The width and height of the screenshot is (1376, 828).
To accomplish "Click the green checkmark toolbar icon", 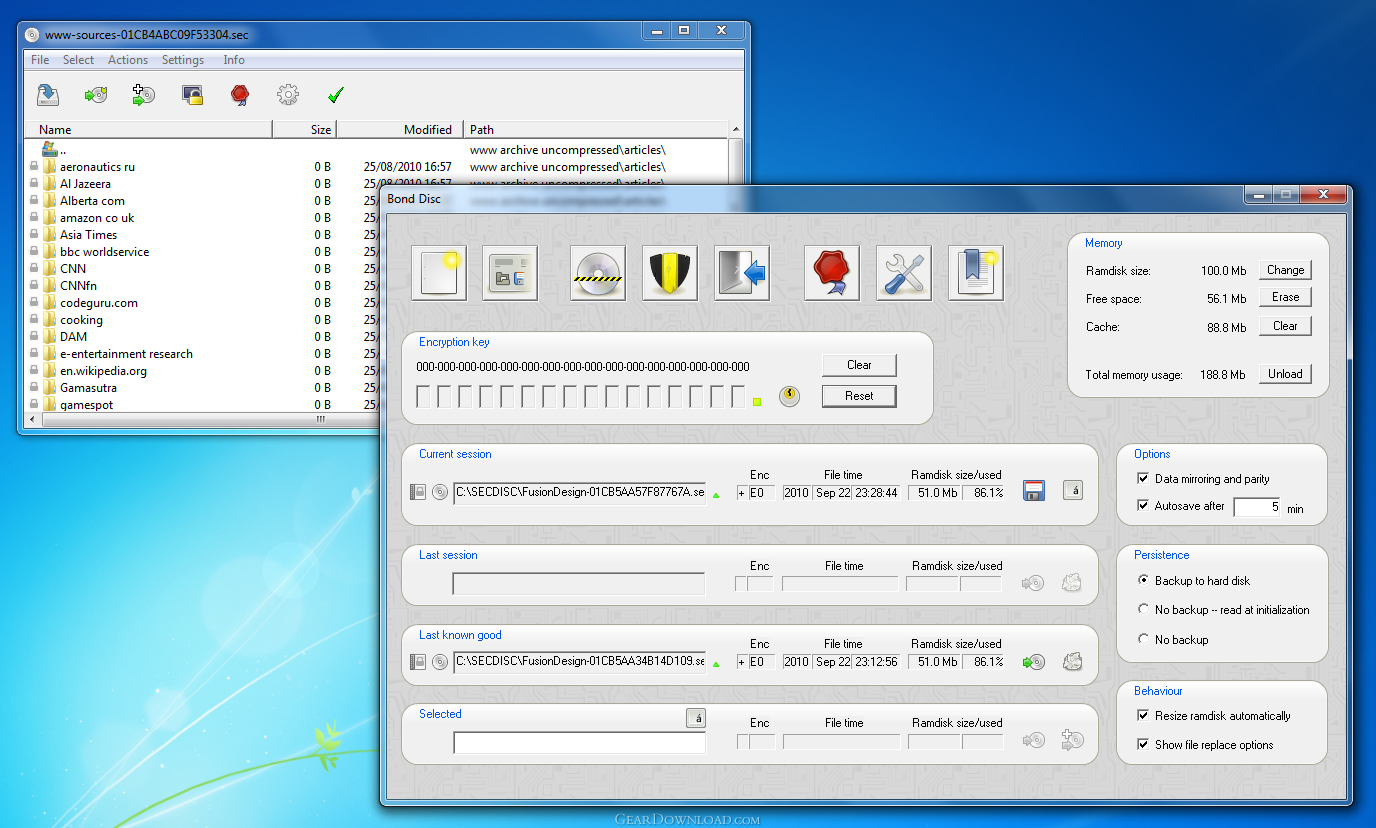I will point(336,95).
